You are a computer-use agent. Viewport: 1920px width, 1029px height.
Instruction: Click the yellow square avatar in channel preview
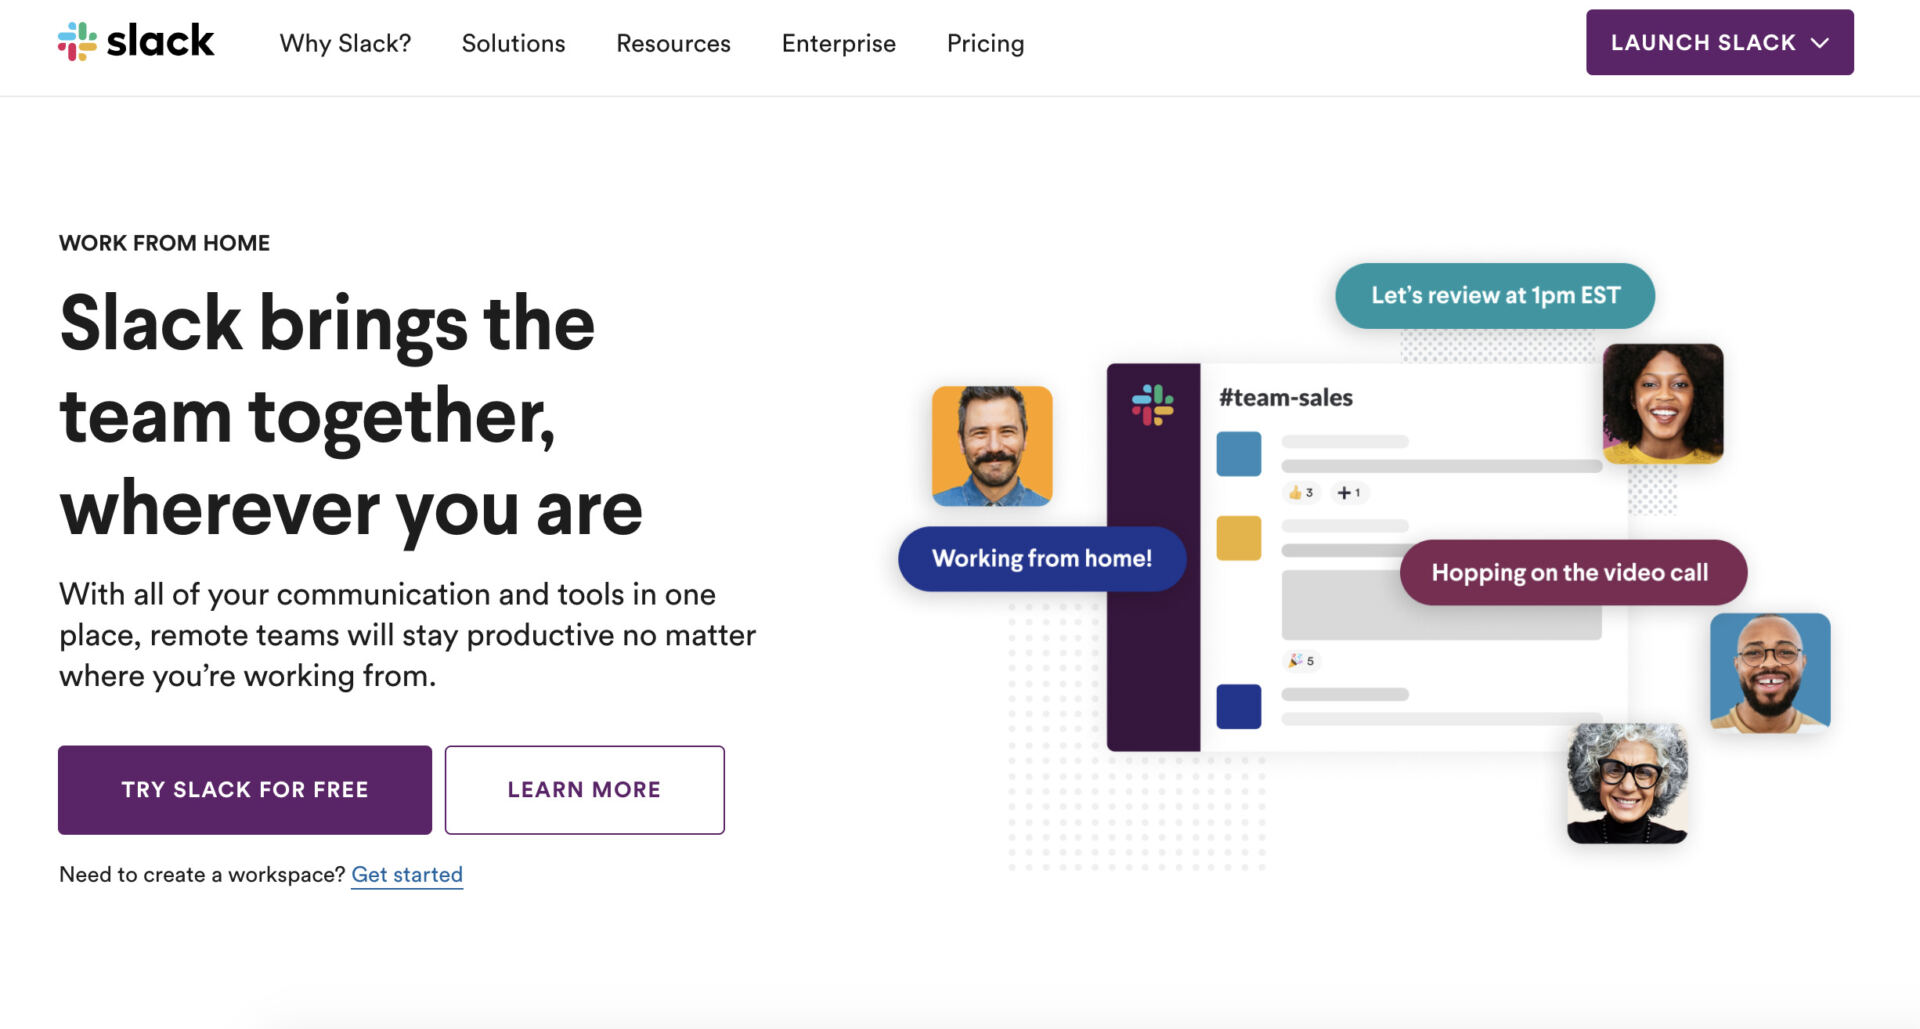tap(1238, 538)
